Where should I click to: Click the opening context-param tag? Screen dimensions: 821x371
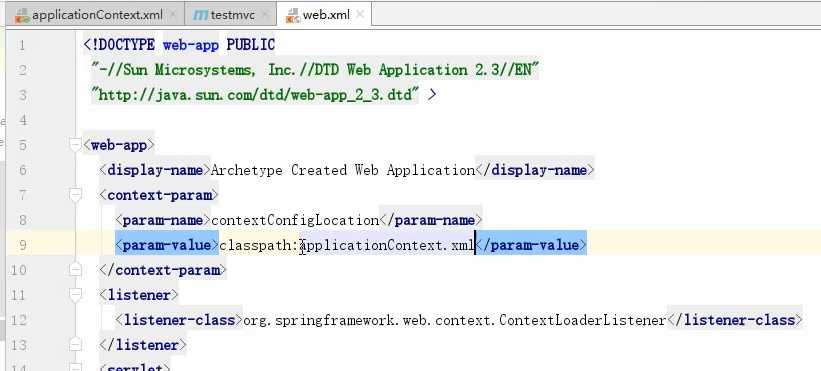[159, 195]
